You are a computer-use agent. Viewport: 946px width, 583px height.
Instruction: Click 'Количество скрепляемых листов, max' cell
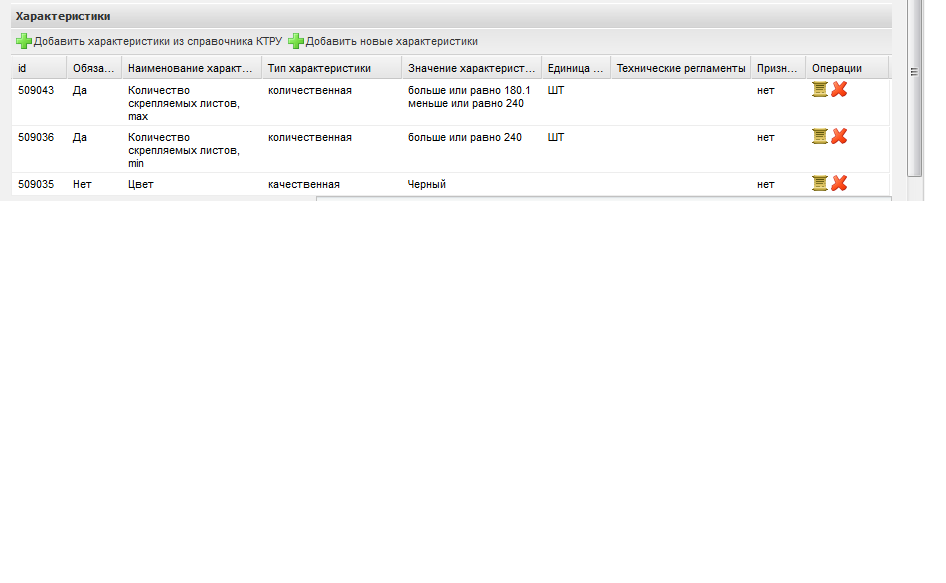pyautogui.click(x=191, y=103)
